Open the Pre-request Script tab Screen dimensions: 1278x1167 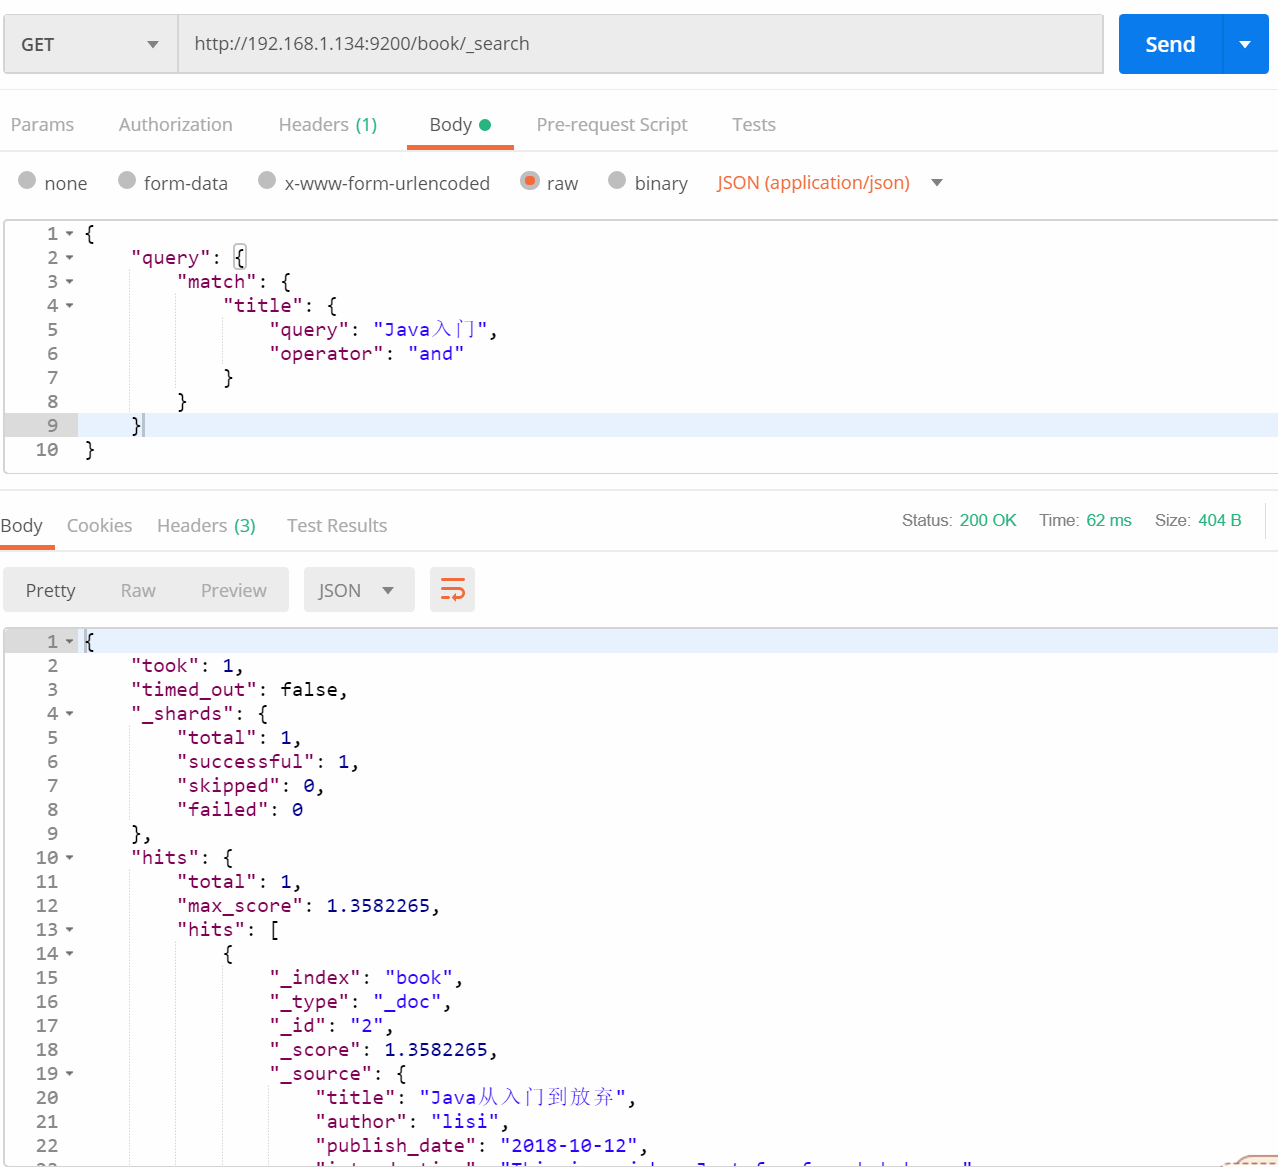611,125
